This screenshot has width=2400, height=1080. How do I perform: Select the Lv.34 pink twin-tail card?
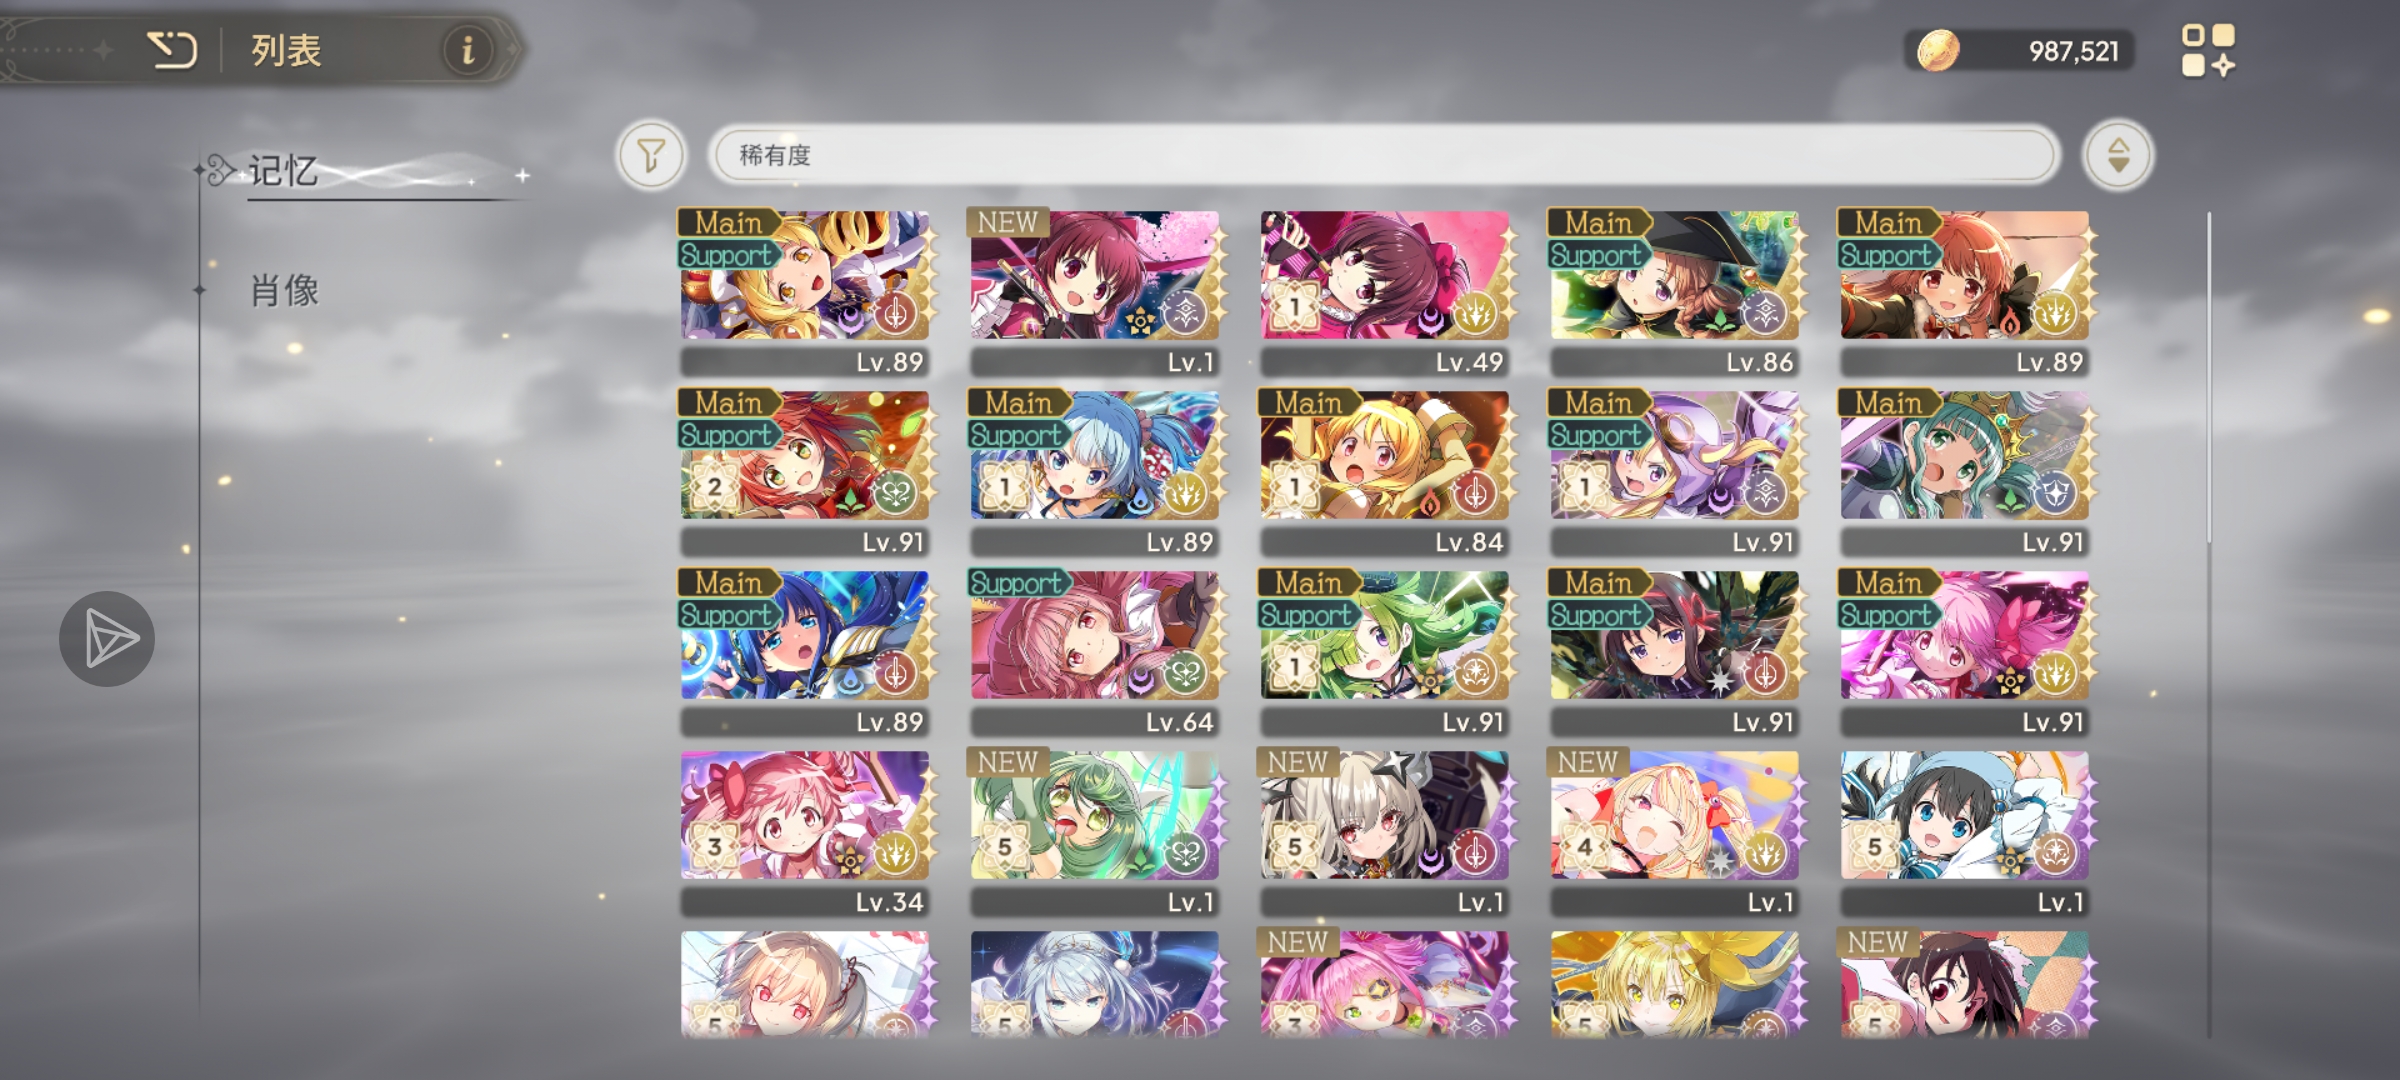click(806, 832)
